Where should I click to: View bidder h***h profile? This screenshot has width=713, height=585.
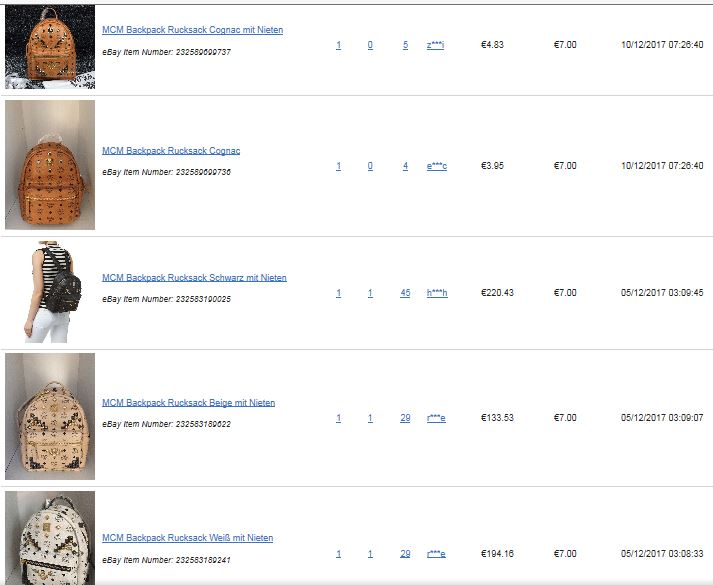pyautogui.click(x=437, y=293)
